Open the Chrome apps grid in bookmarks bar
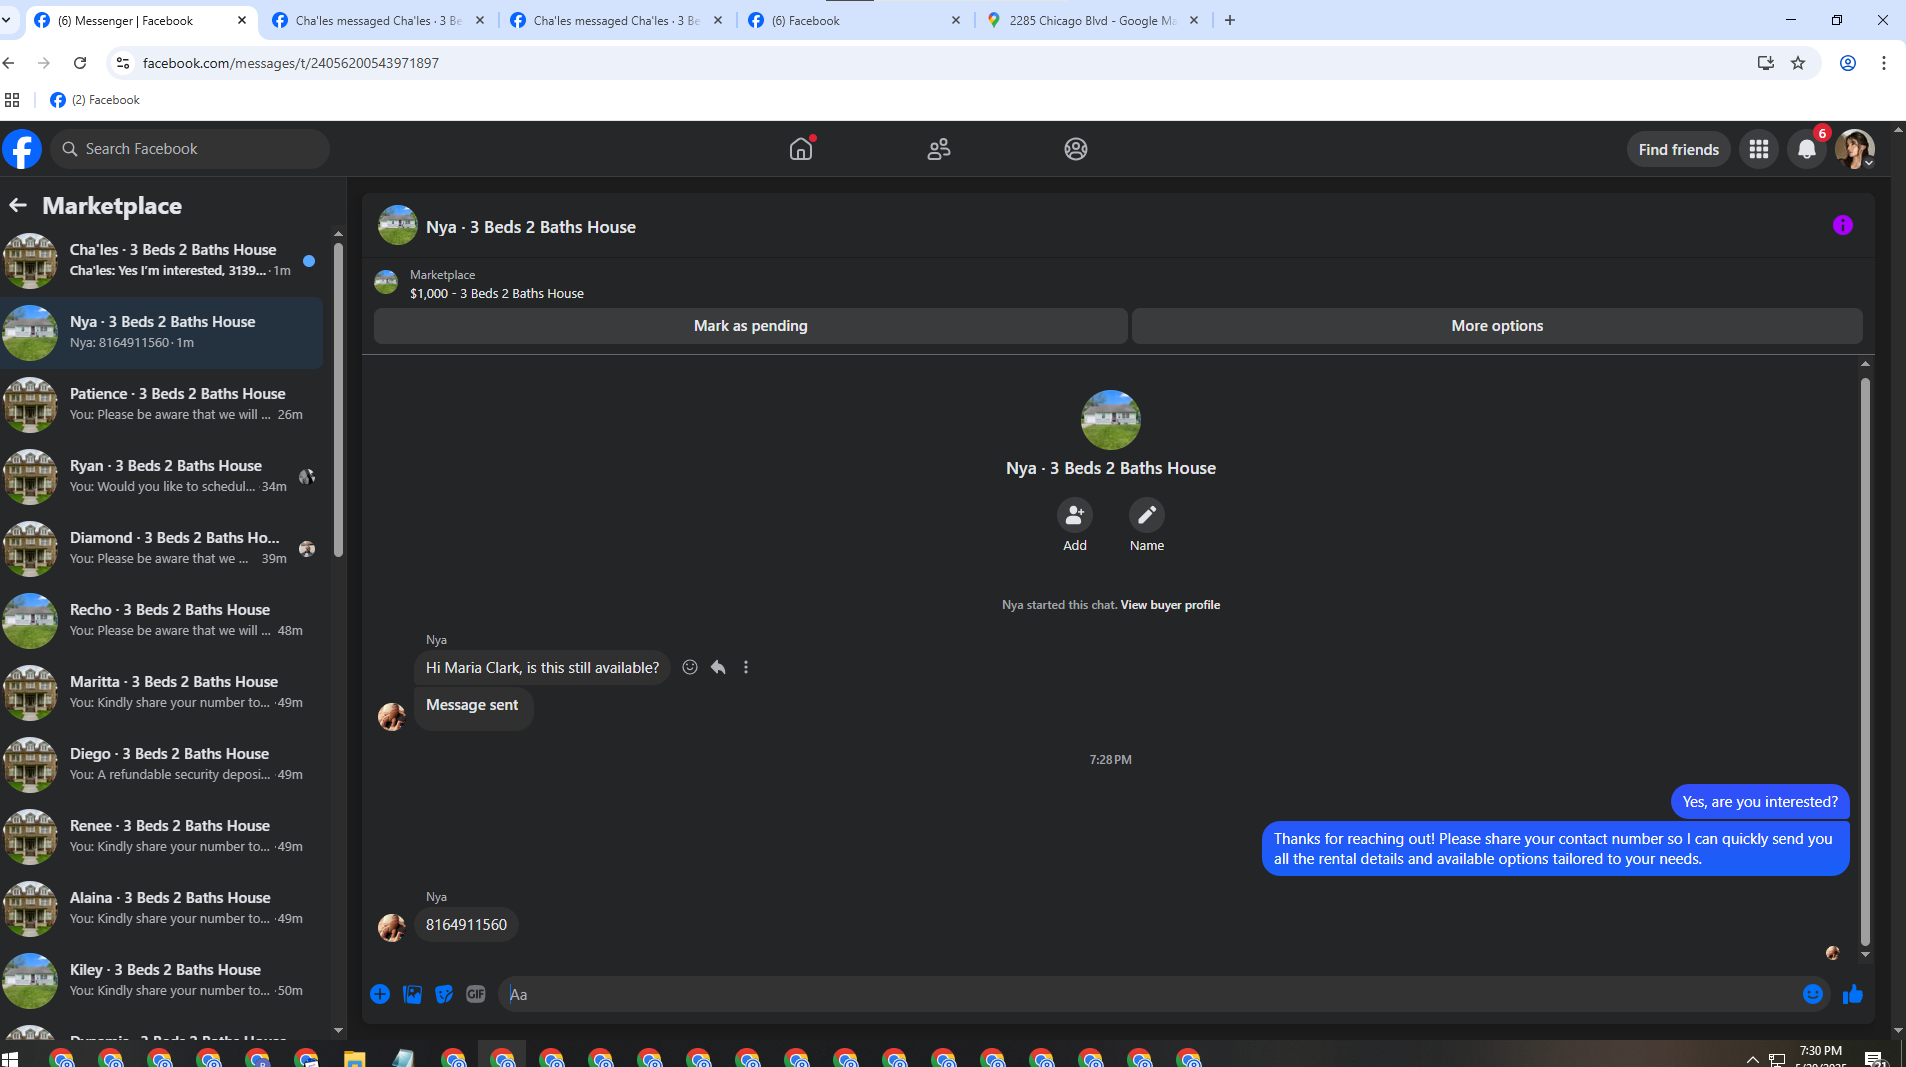This screenshot has height=1067, width=1906. pos(12,100)
